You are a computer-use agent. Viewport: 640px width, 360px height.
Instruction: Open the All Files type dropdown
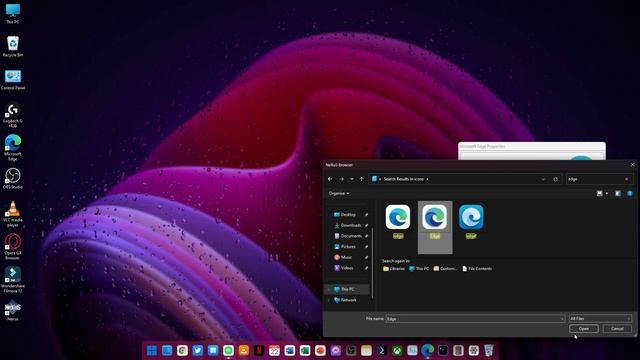pyautogui.click(x=600, y=318)
